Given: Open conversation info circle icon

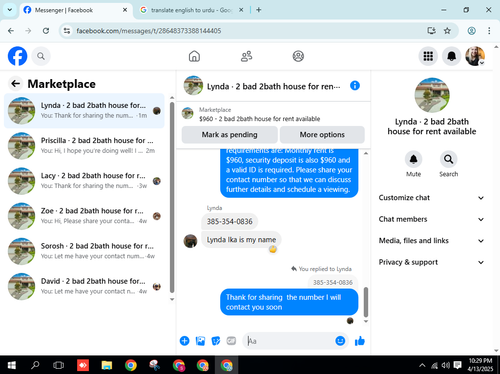Looking at the screenshot, I should click(x=355, y=86).
